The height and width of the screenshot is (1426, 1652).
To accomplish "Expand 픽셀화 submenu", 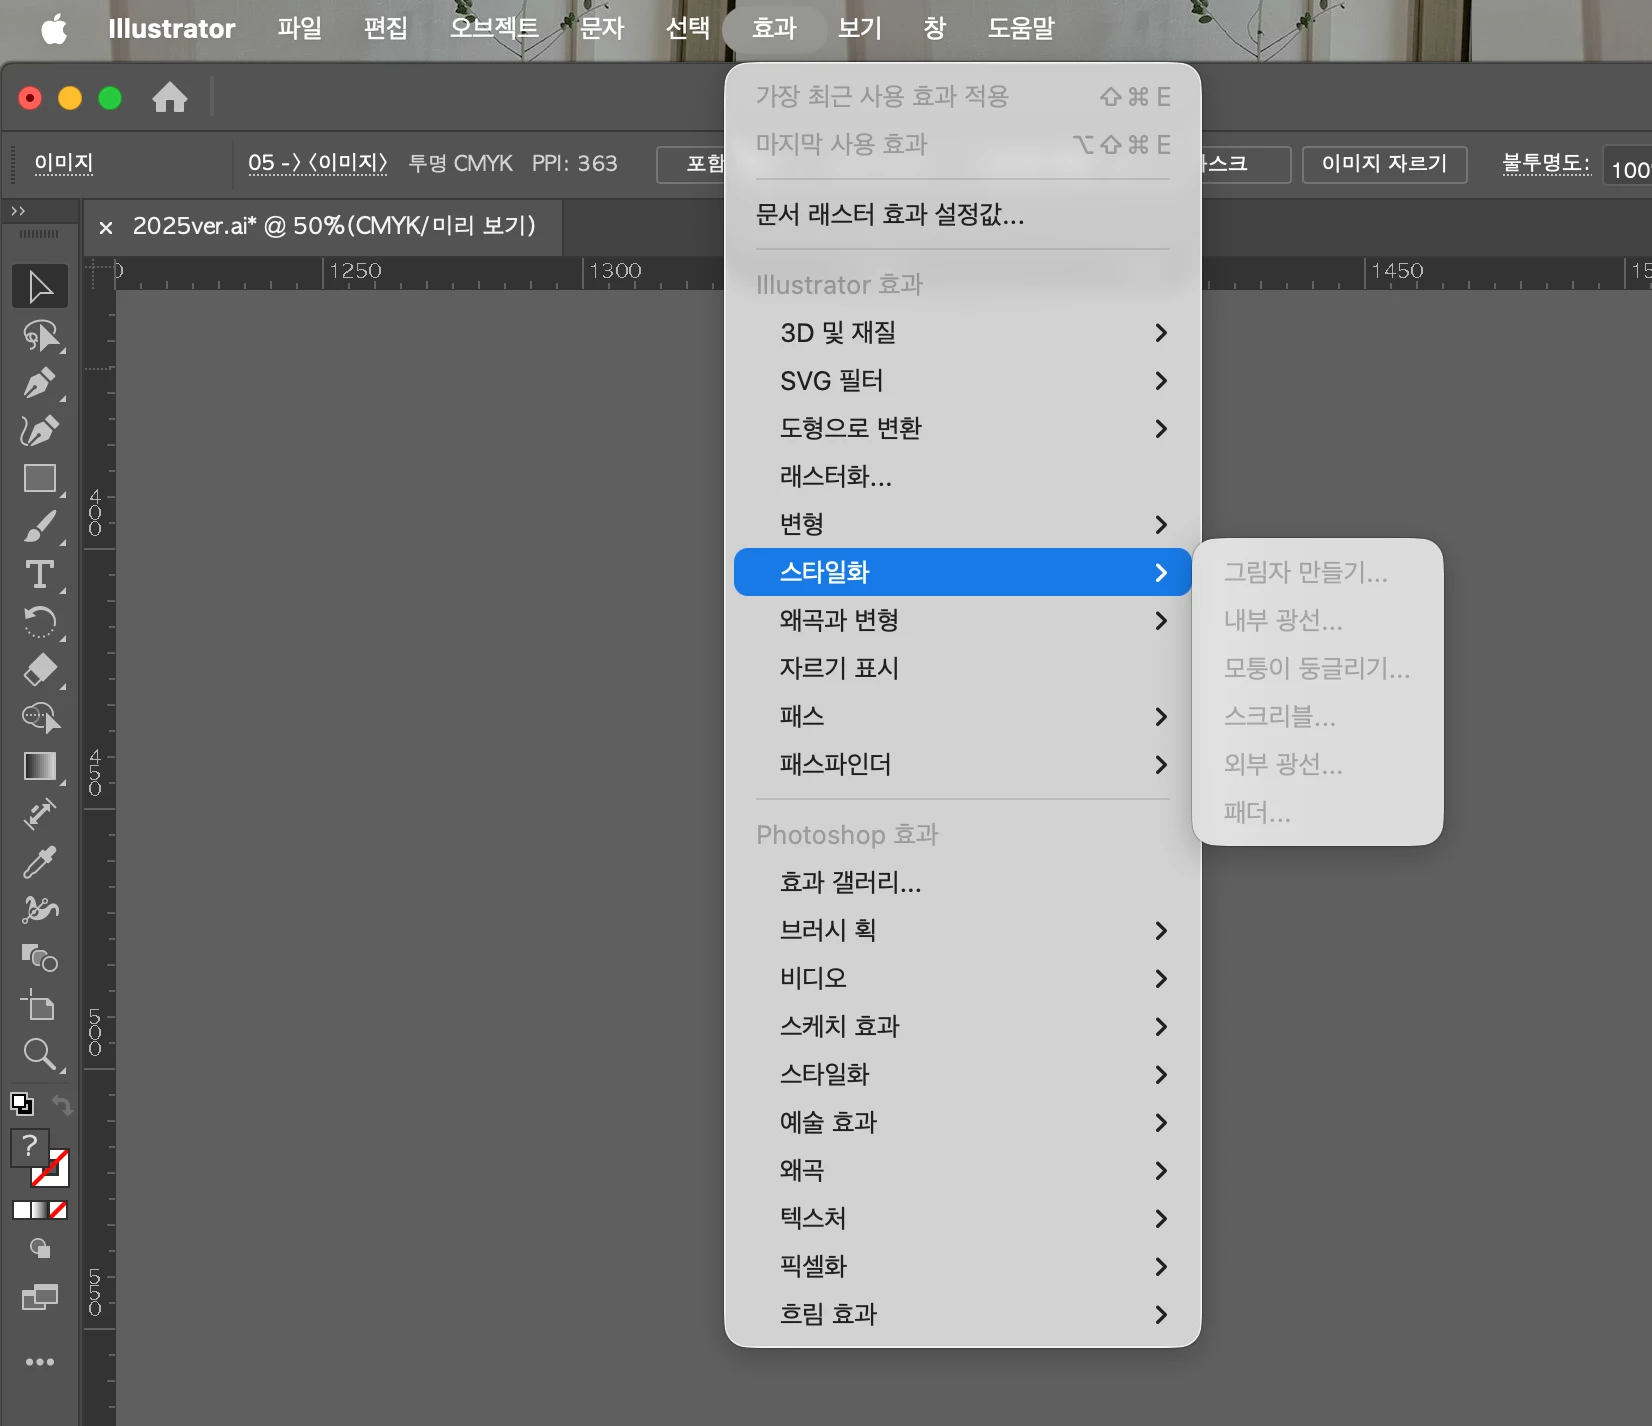I will pyautogui.click(x=962, y=1266).
